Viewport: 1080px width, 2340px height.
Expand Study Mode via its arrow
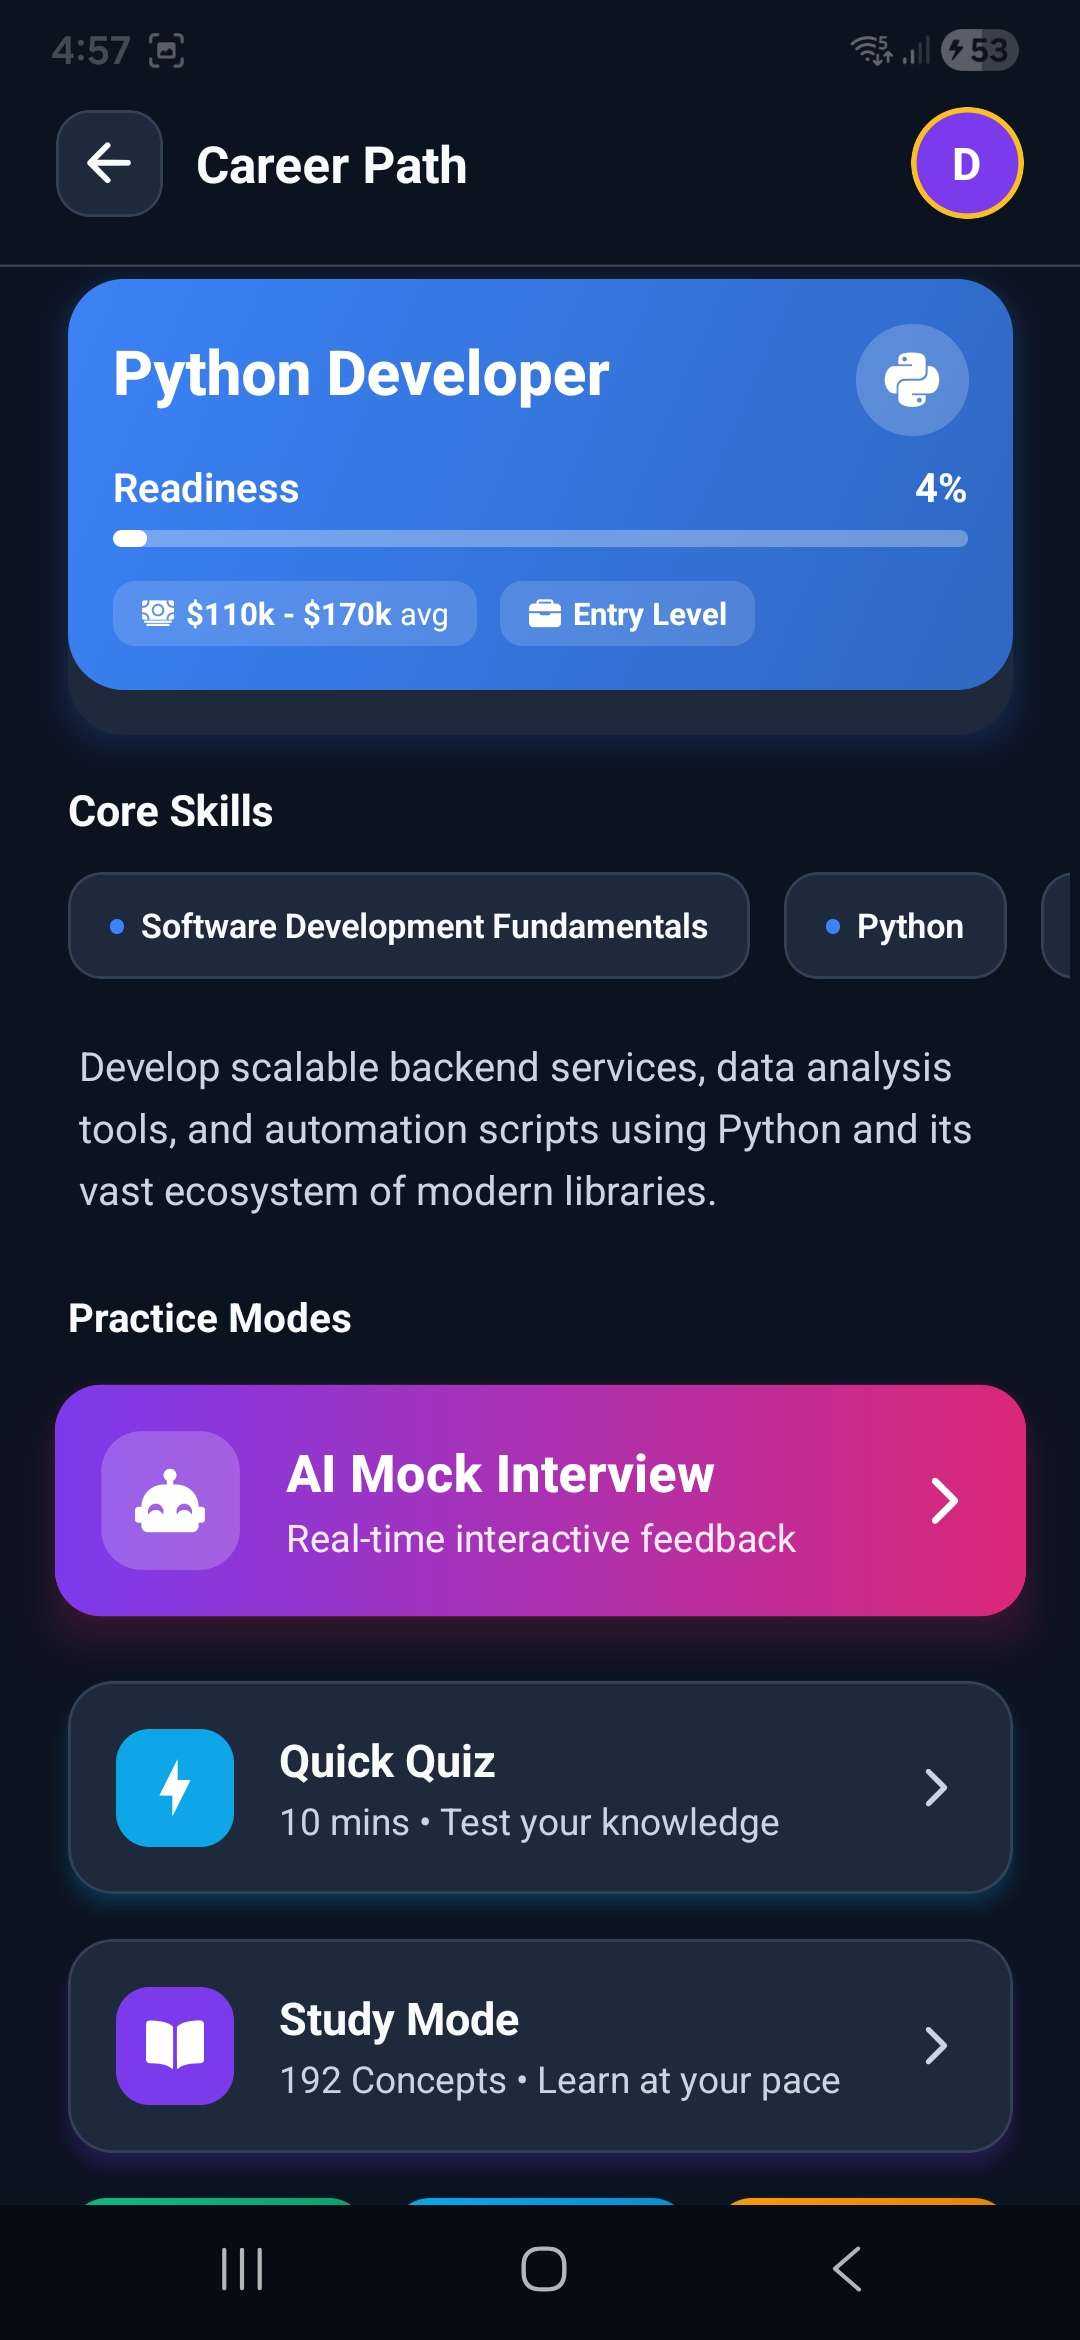click(x=935, y=2046)
